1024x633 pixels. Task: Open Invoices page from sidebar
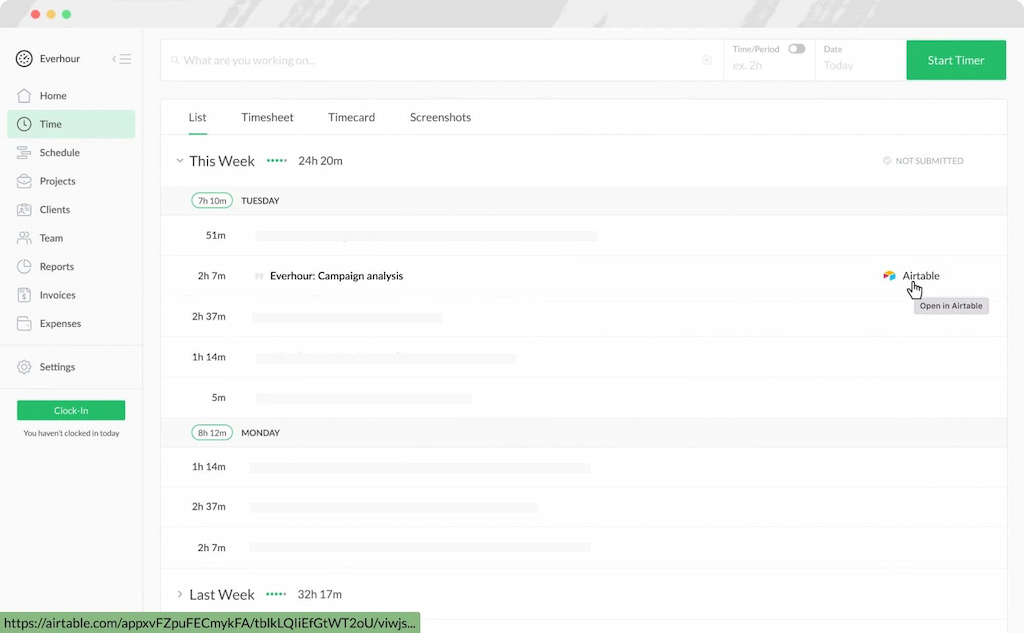click(x=71, y=295)
